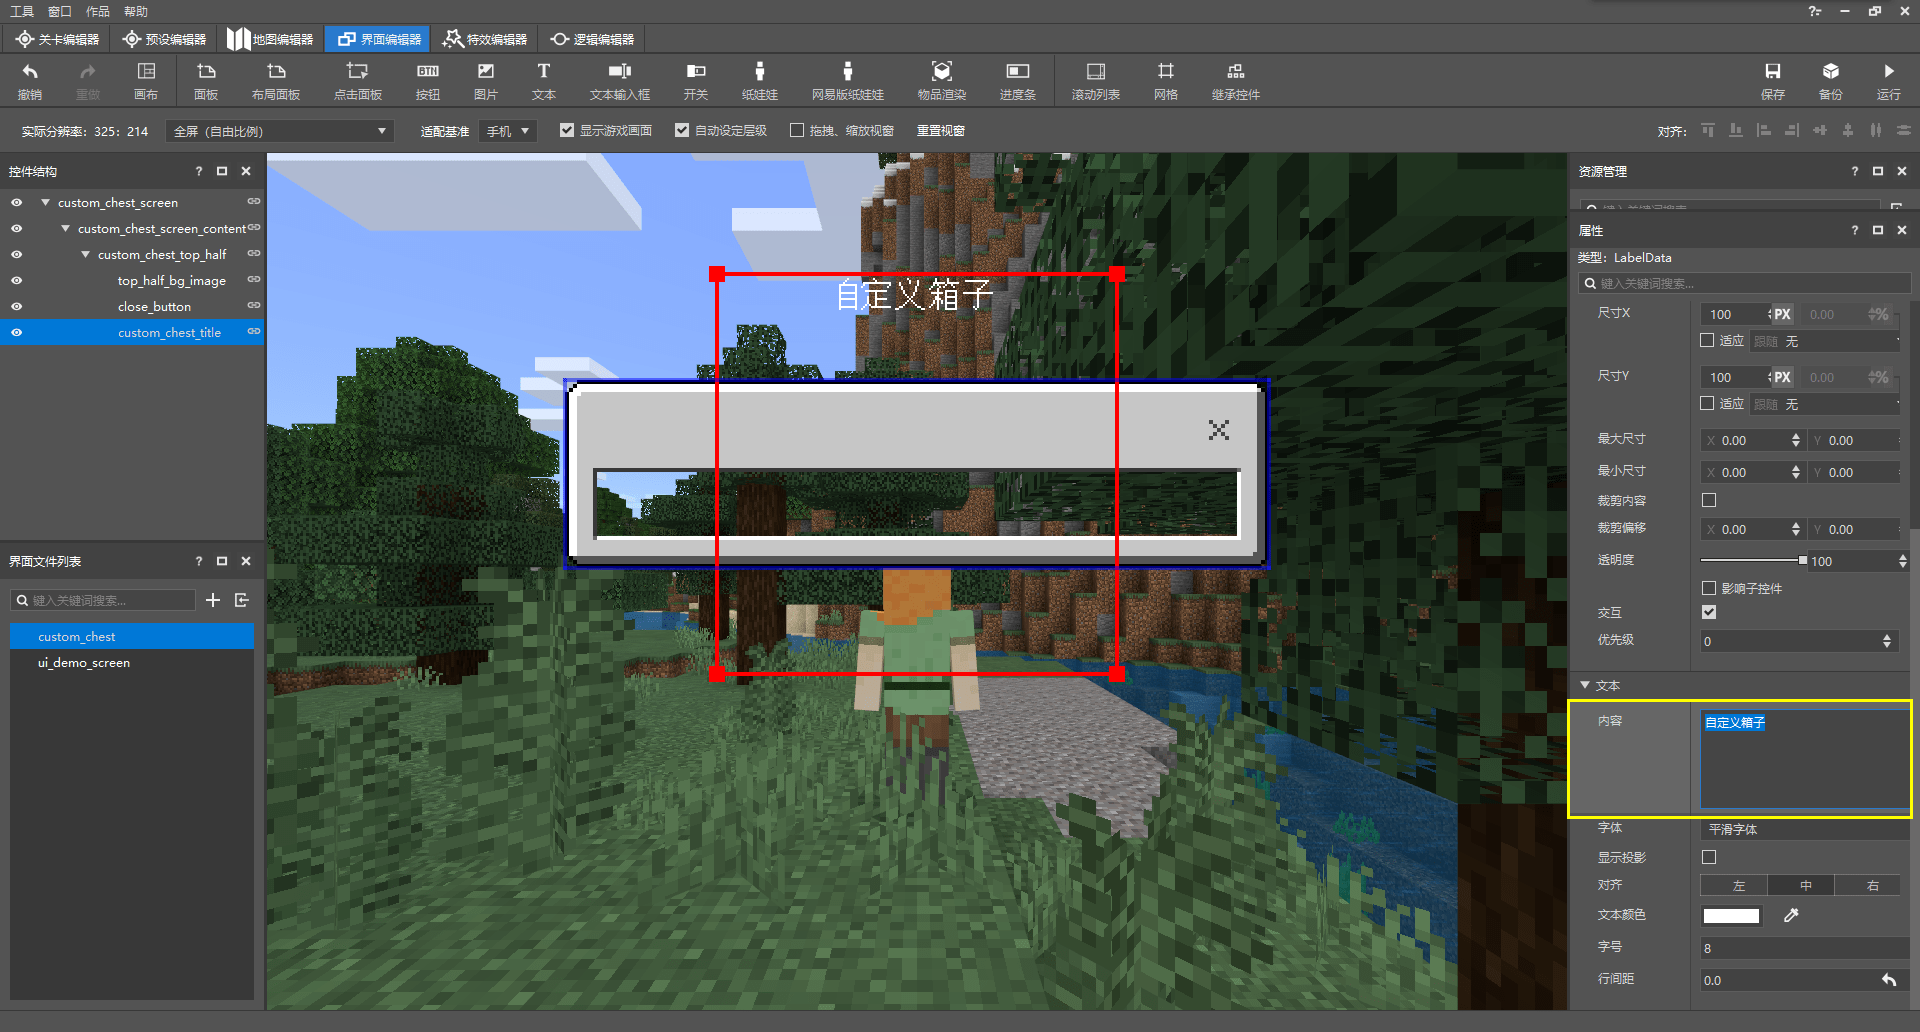The width and height of the screenshot is (1920, 1032).
Task: Collapse the 文本 properties section
Action: tap(1585, 685)
